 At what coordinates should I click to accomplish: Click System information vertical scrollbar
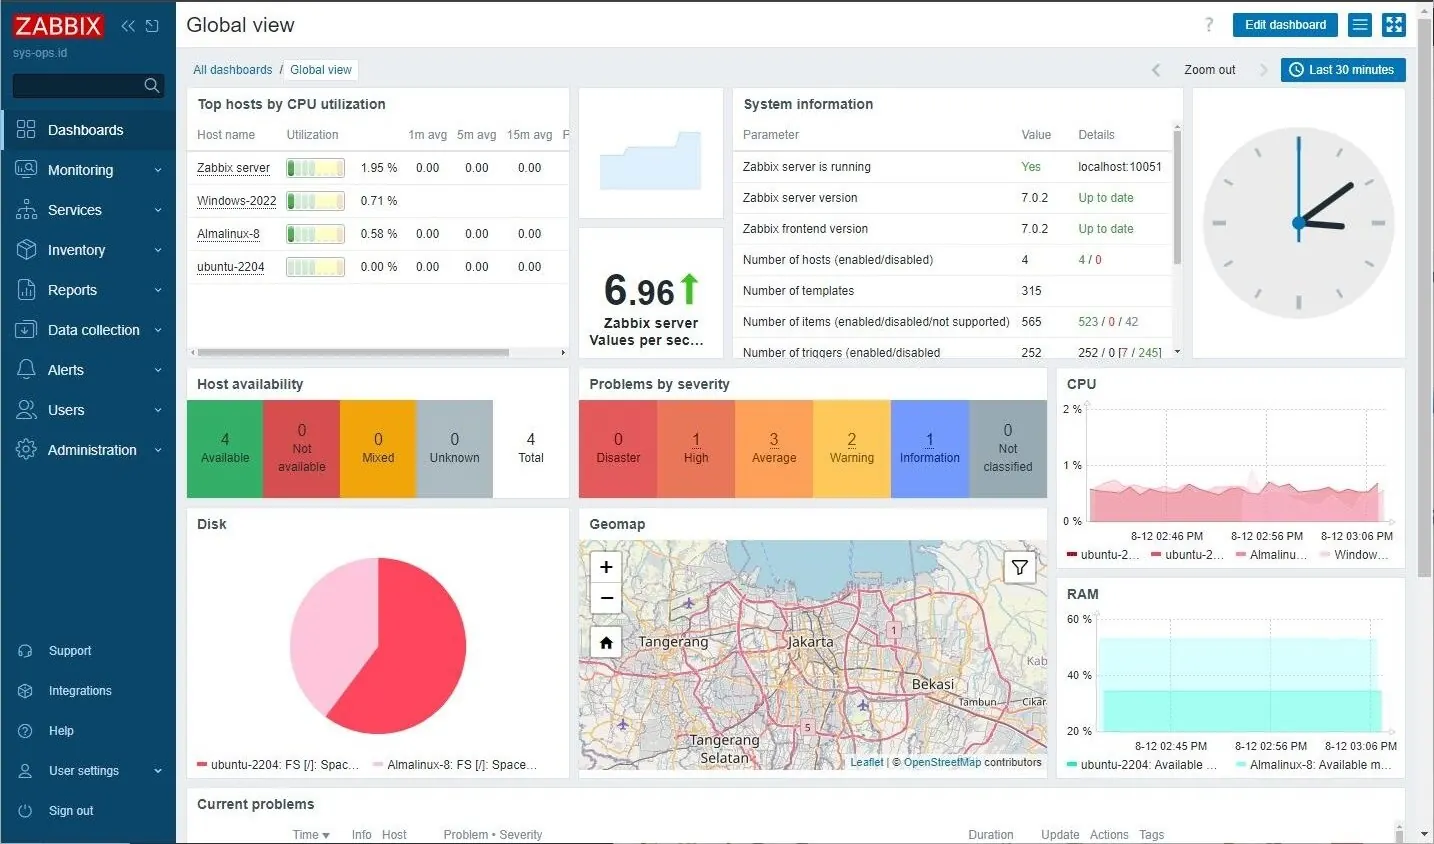[x=1177, y=195]
